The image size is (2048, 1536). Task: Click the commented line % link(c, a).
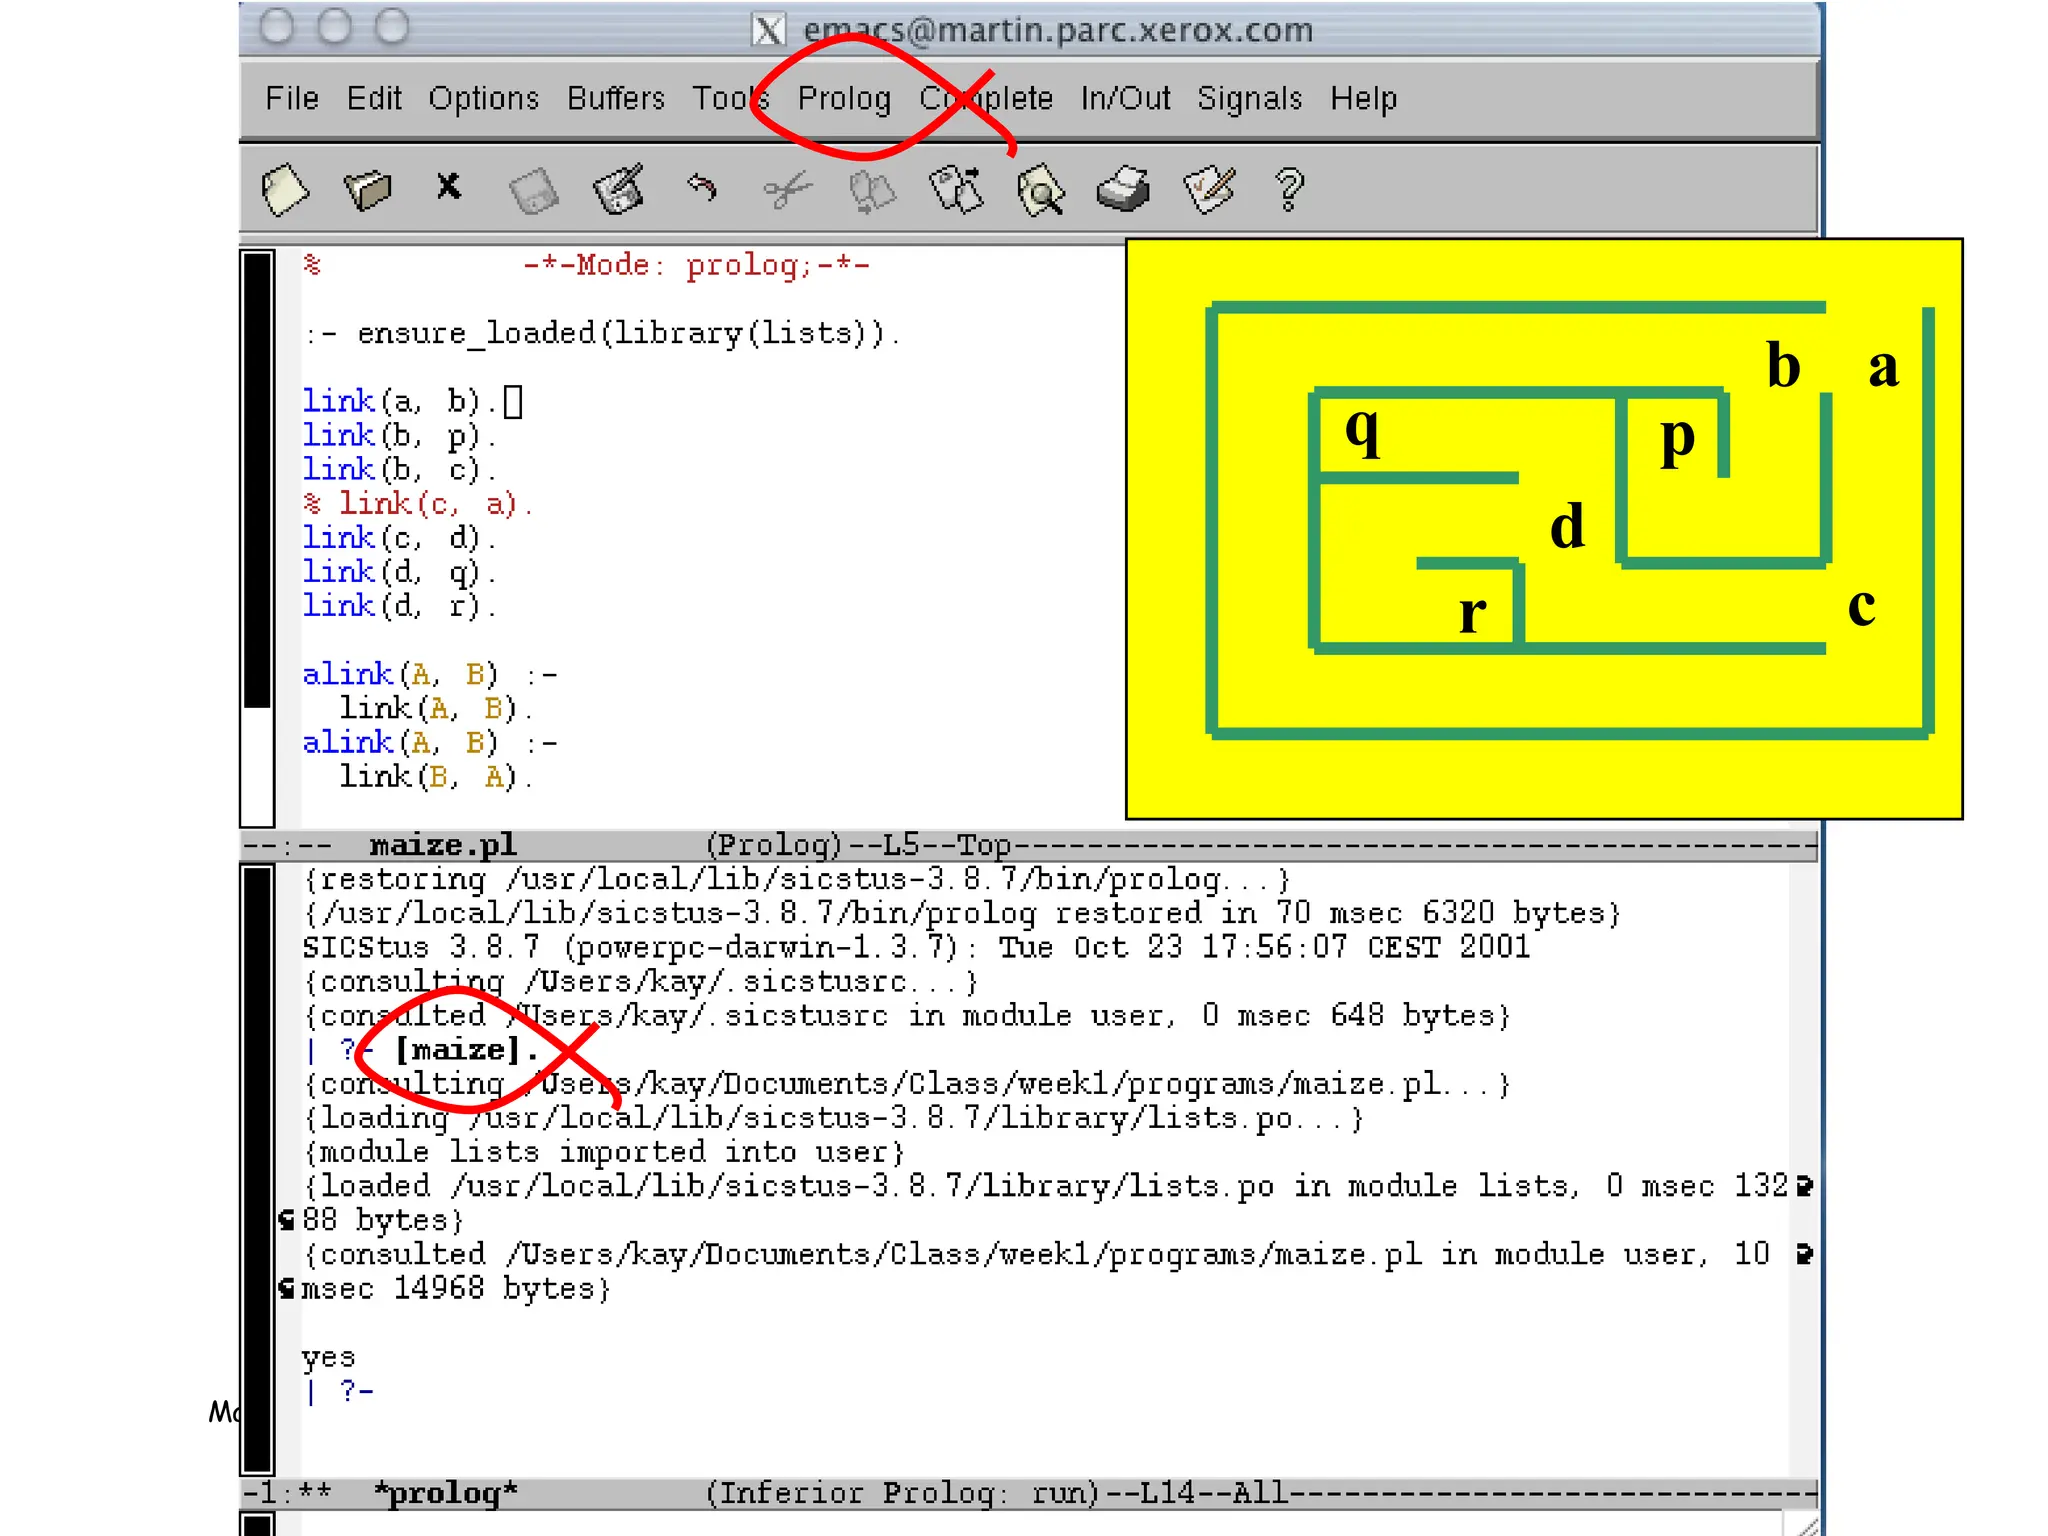[418, 504]
